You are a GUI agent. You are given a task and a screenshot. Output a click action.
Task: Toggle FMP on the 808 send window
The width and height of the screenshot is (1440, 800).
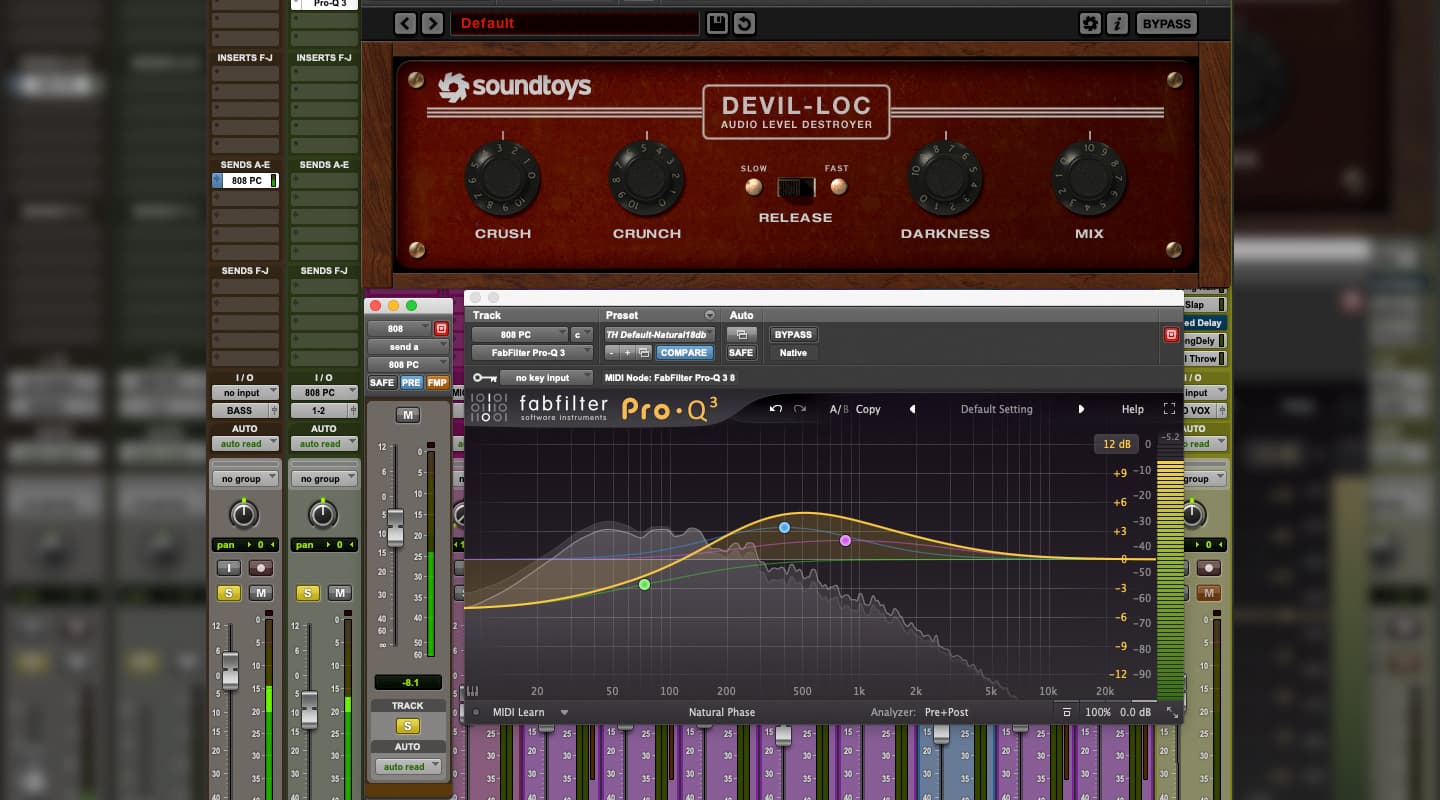pyautogui.click(x=437, y=383)
